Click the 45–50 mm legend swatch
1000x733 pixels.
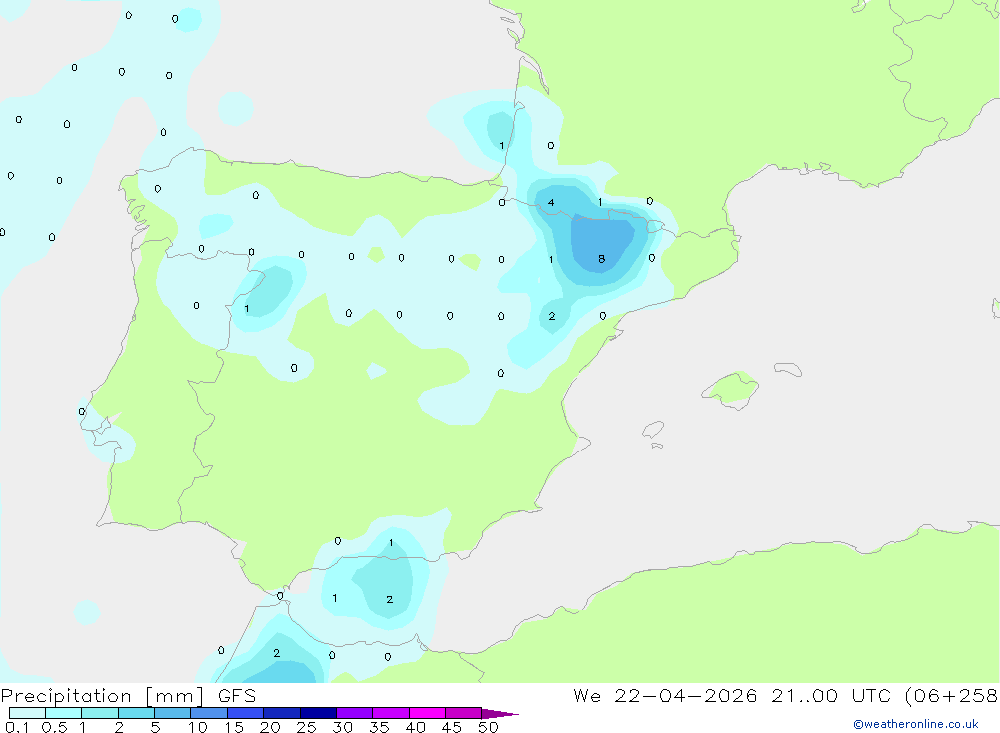point(463,713)
